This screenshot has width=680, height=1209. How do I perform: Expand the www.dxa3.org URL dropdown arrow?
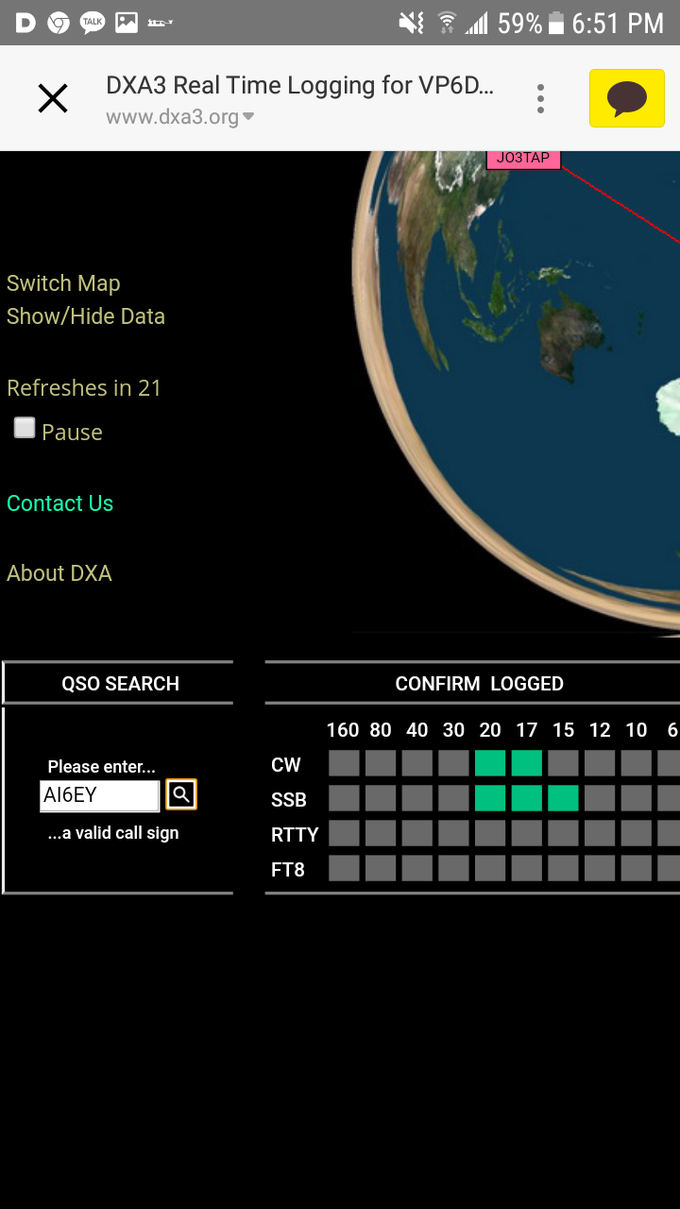(249, 117)
